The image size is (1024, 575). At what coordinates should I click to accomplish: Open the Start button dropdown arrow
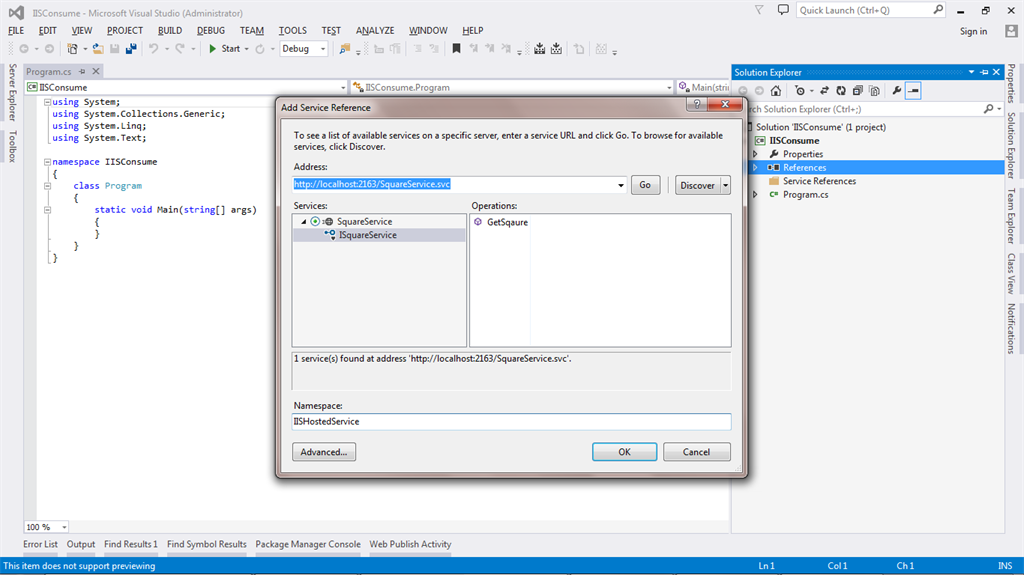click(x=246, y=49)
